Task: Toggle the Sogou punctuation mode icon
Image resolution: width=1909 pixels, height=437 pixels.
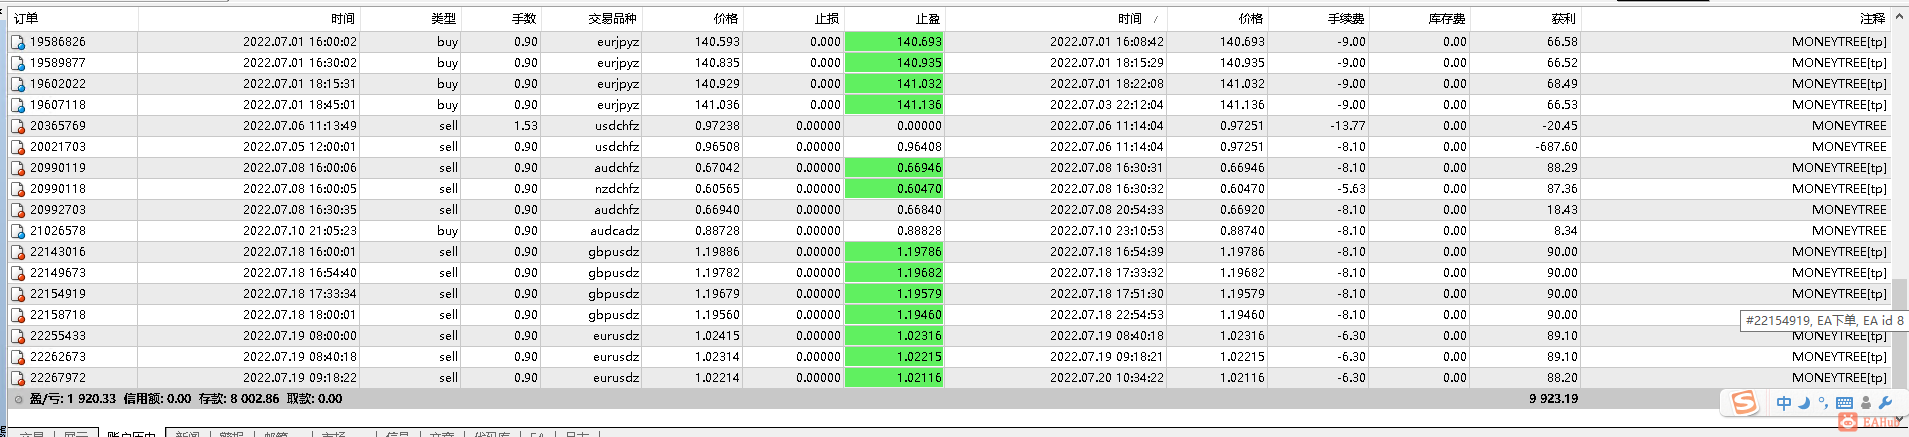Action: click(x=1823, y=403)
